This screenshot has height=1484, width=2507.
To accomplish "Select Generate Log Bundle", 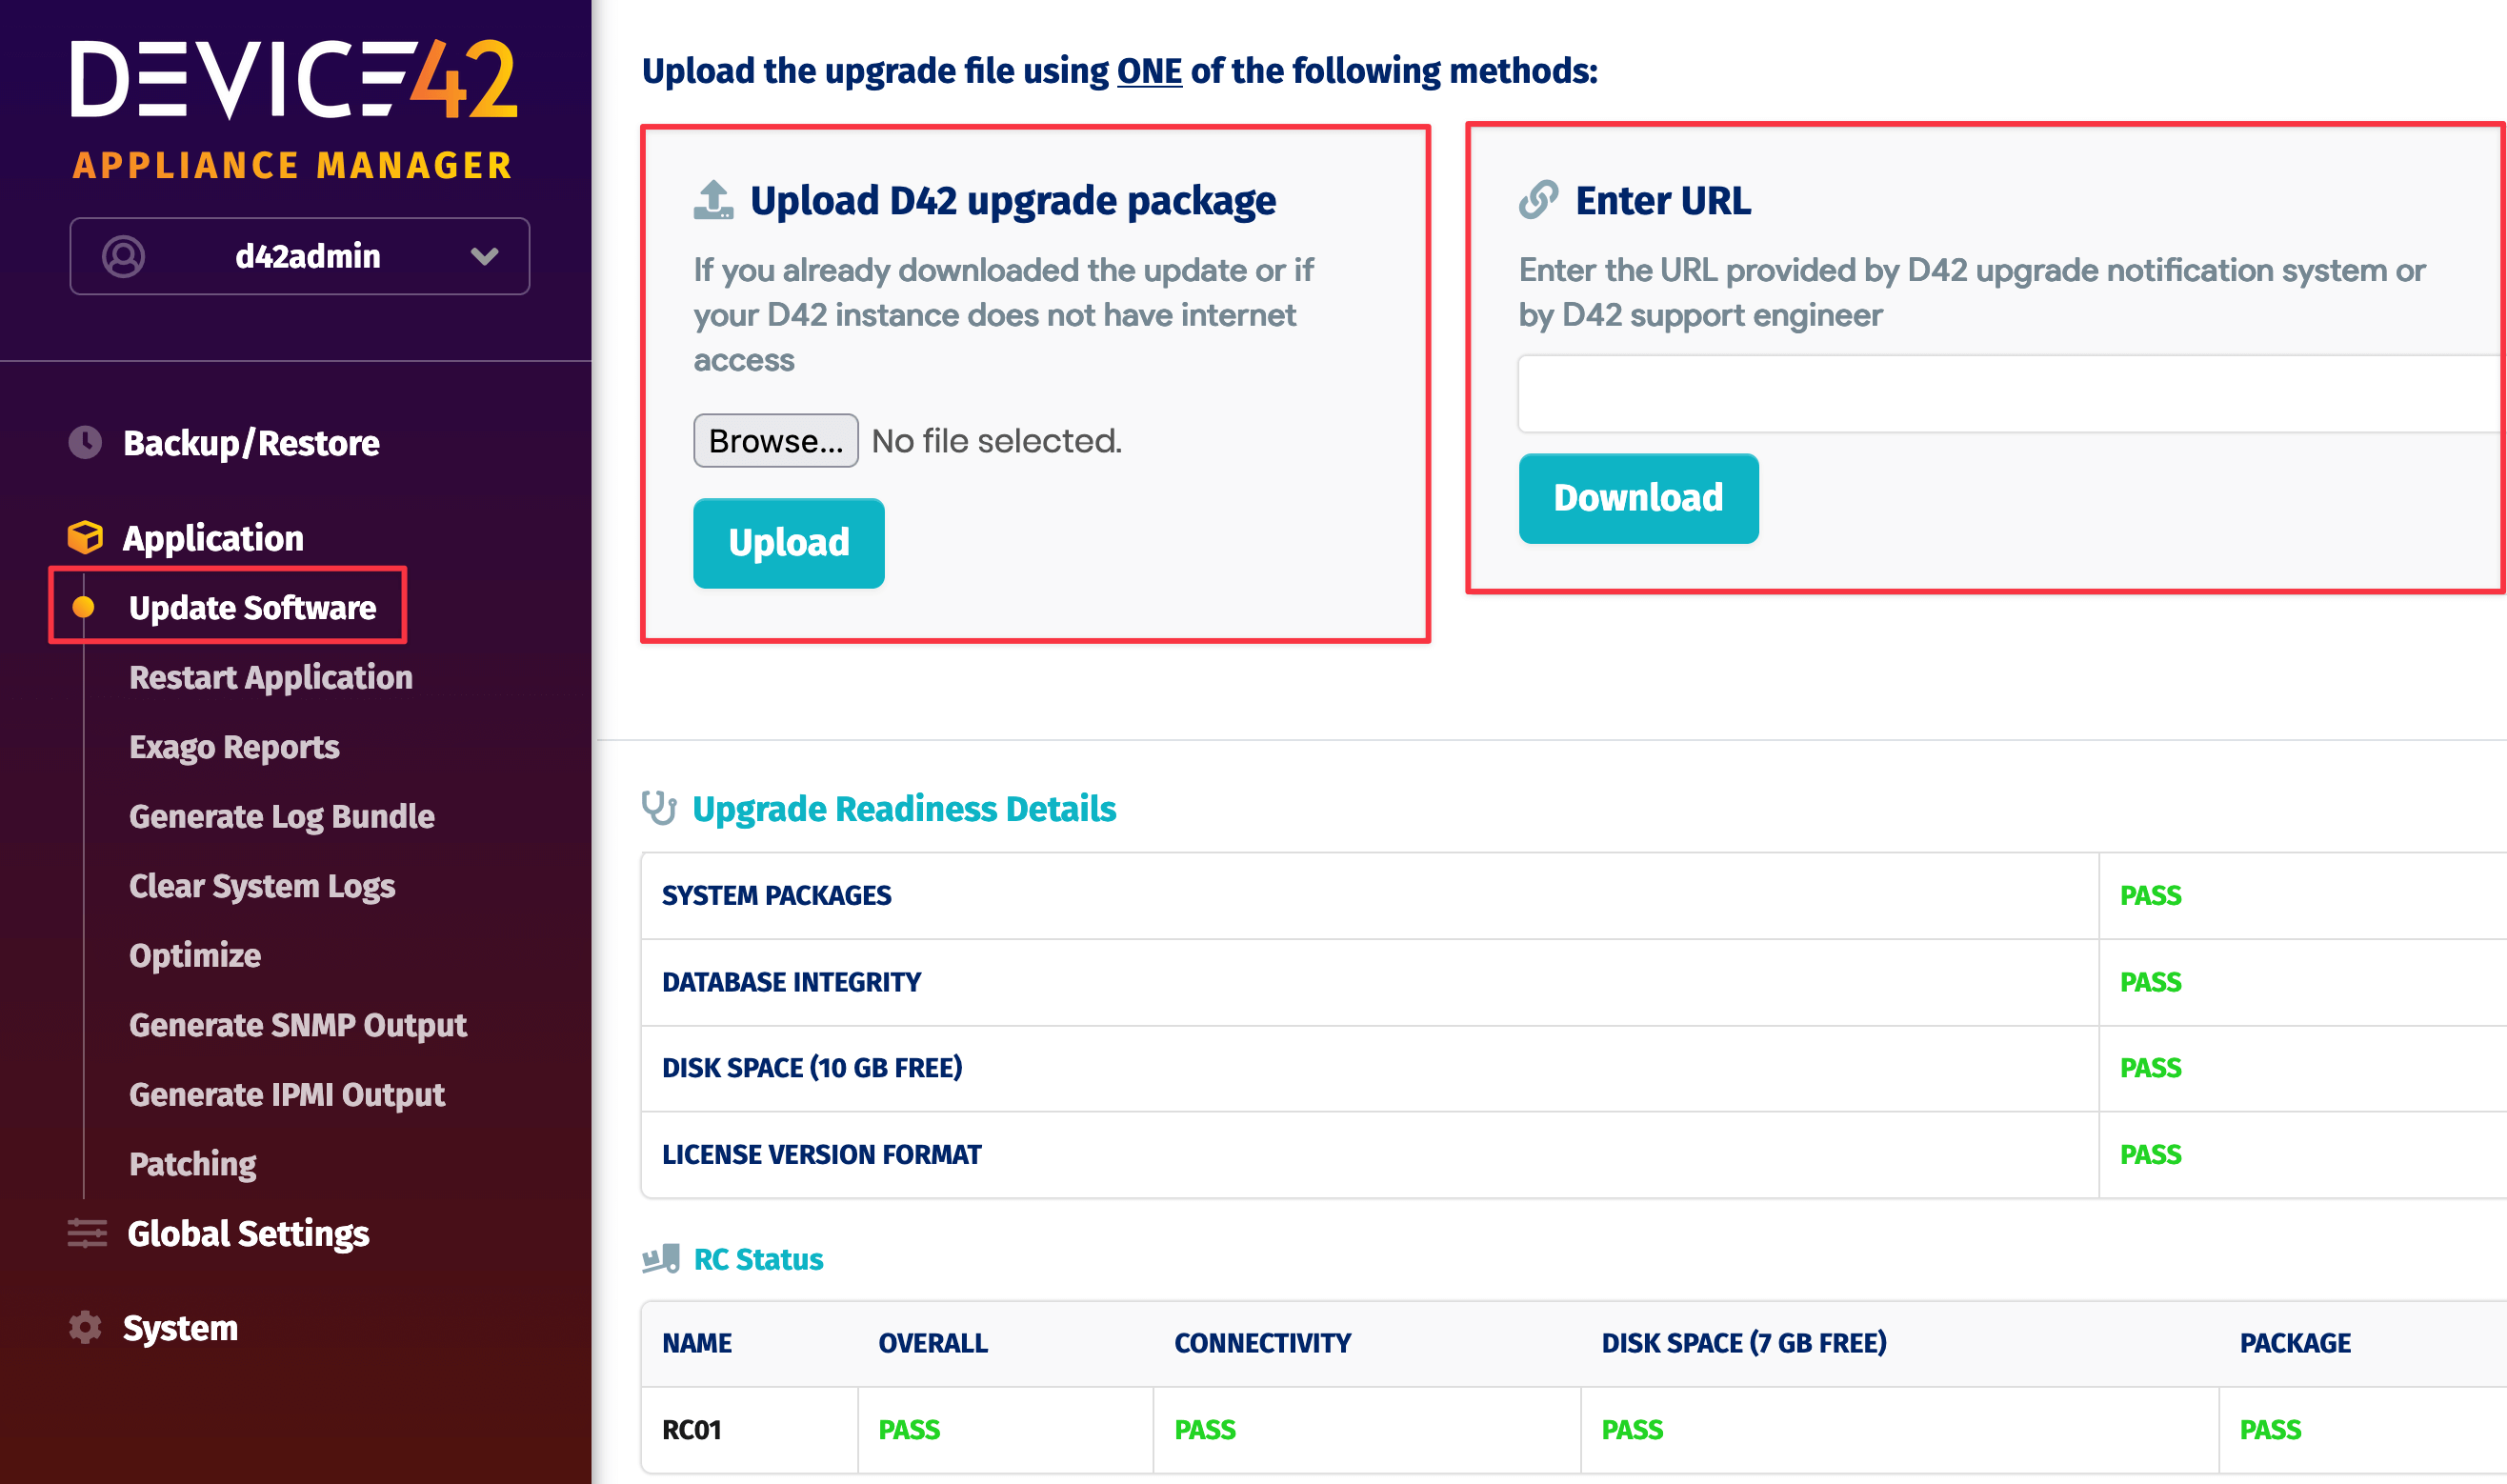I will pyautogui.click(x=281, y=816).
